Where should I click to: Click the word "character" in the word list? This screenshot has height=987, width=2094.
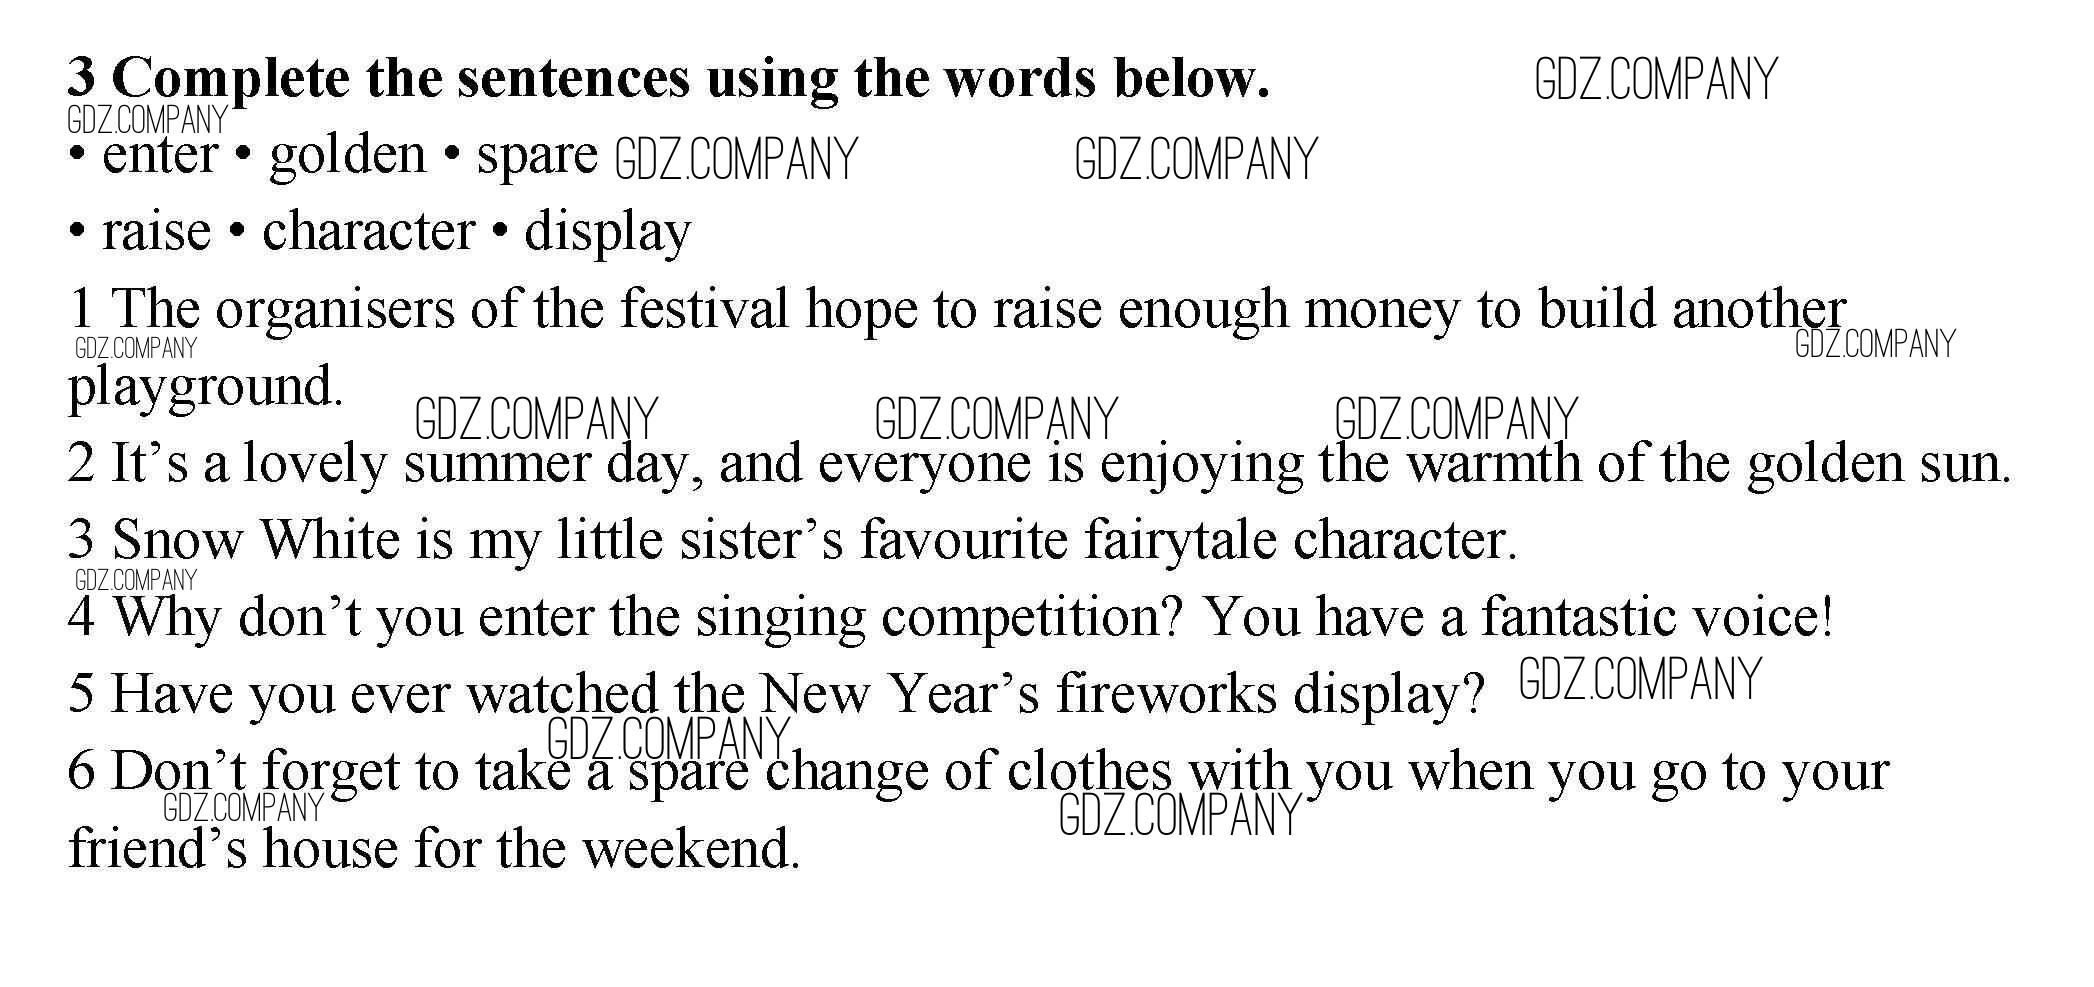tap(368, 232)
